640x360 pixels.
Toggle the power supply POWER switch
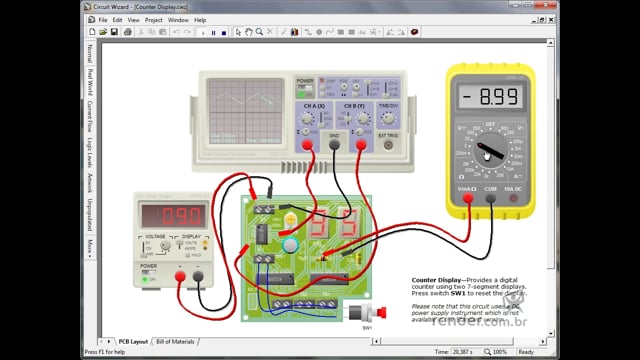tap(148, 272)
